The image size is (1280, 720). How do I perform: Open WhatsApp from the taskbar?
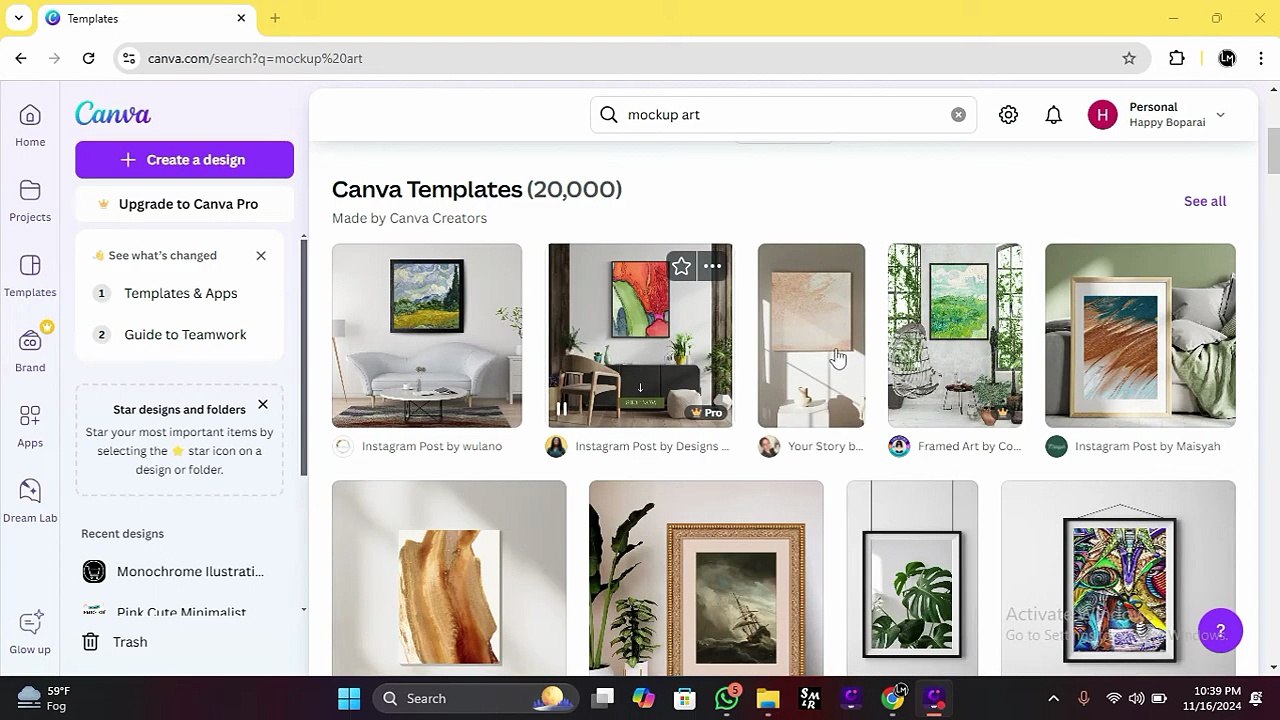(727, 698)
